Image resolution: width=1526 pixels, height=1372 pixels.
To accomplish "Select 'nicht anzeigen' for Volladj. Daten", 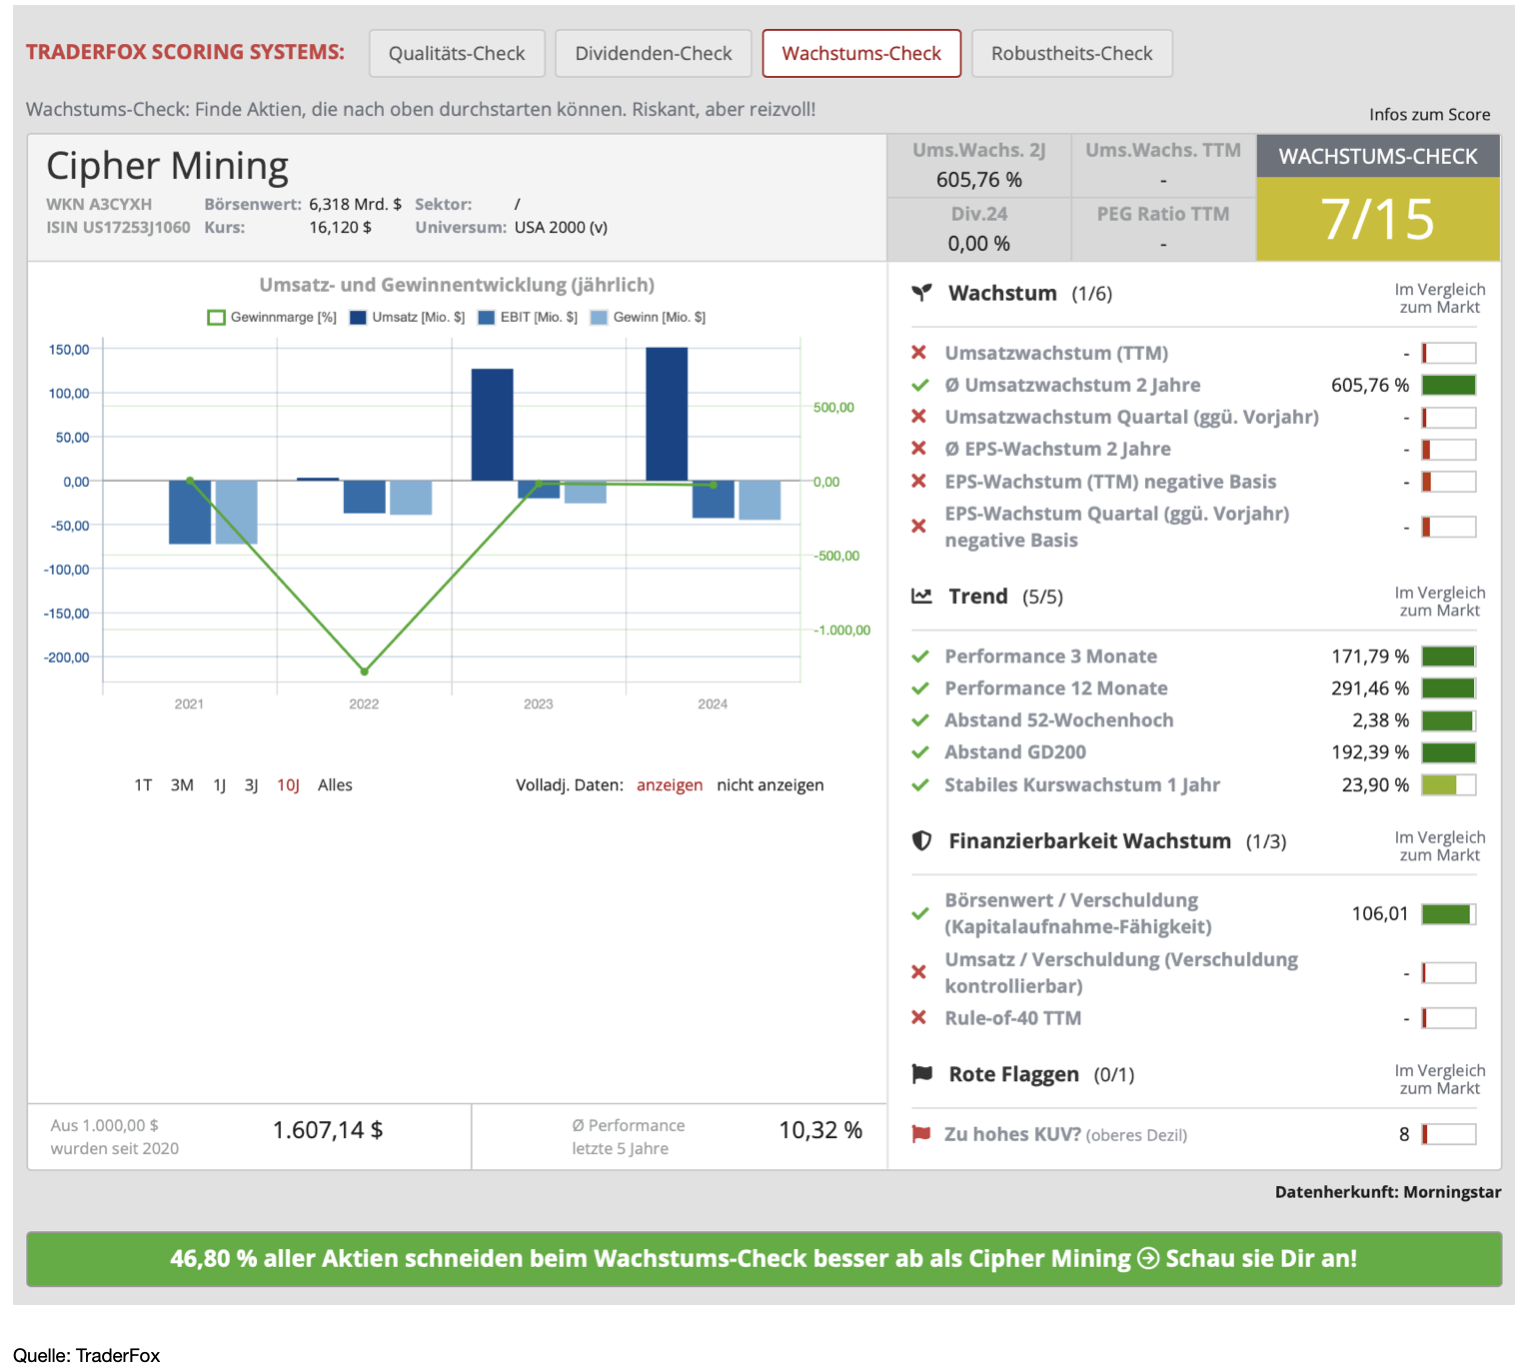I will click(x=770, y=785).
